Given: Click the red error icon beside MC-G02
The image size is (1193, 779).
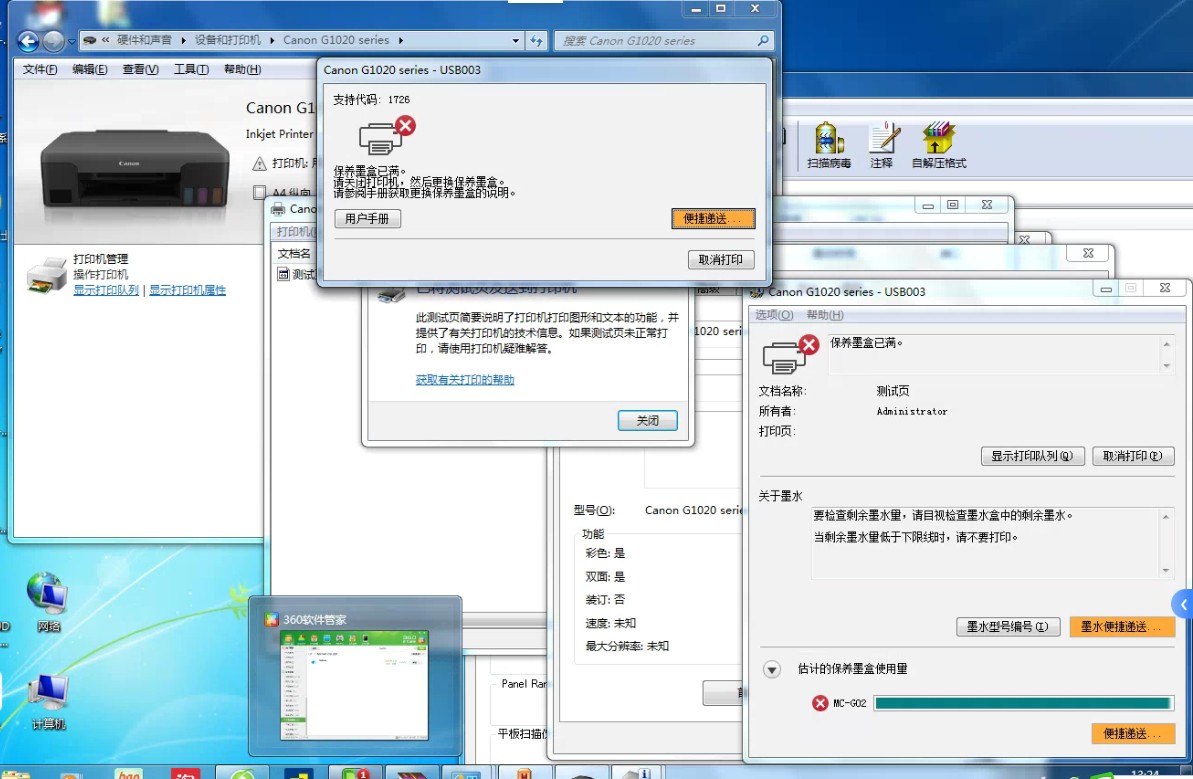Looking at the screenshot, I should (x=820, y=703).
